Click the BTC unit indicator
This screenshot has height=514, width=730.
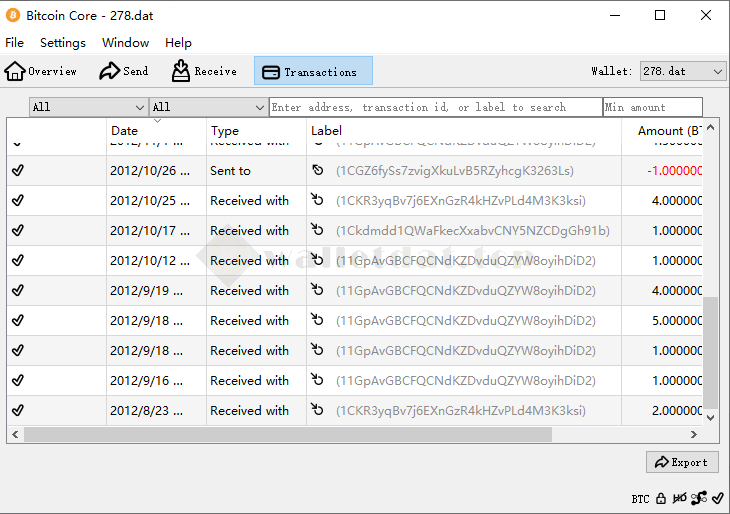pos(640,499)
